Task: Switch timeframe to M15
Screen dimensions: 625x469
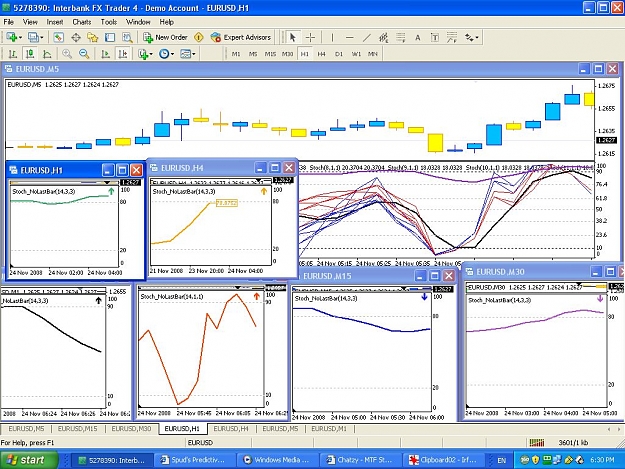Action: [270, 54]
